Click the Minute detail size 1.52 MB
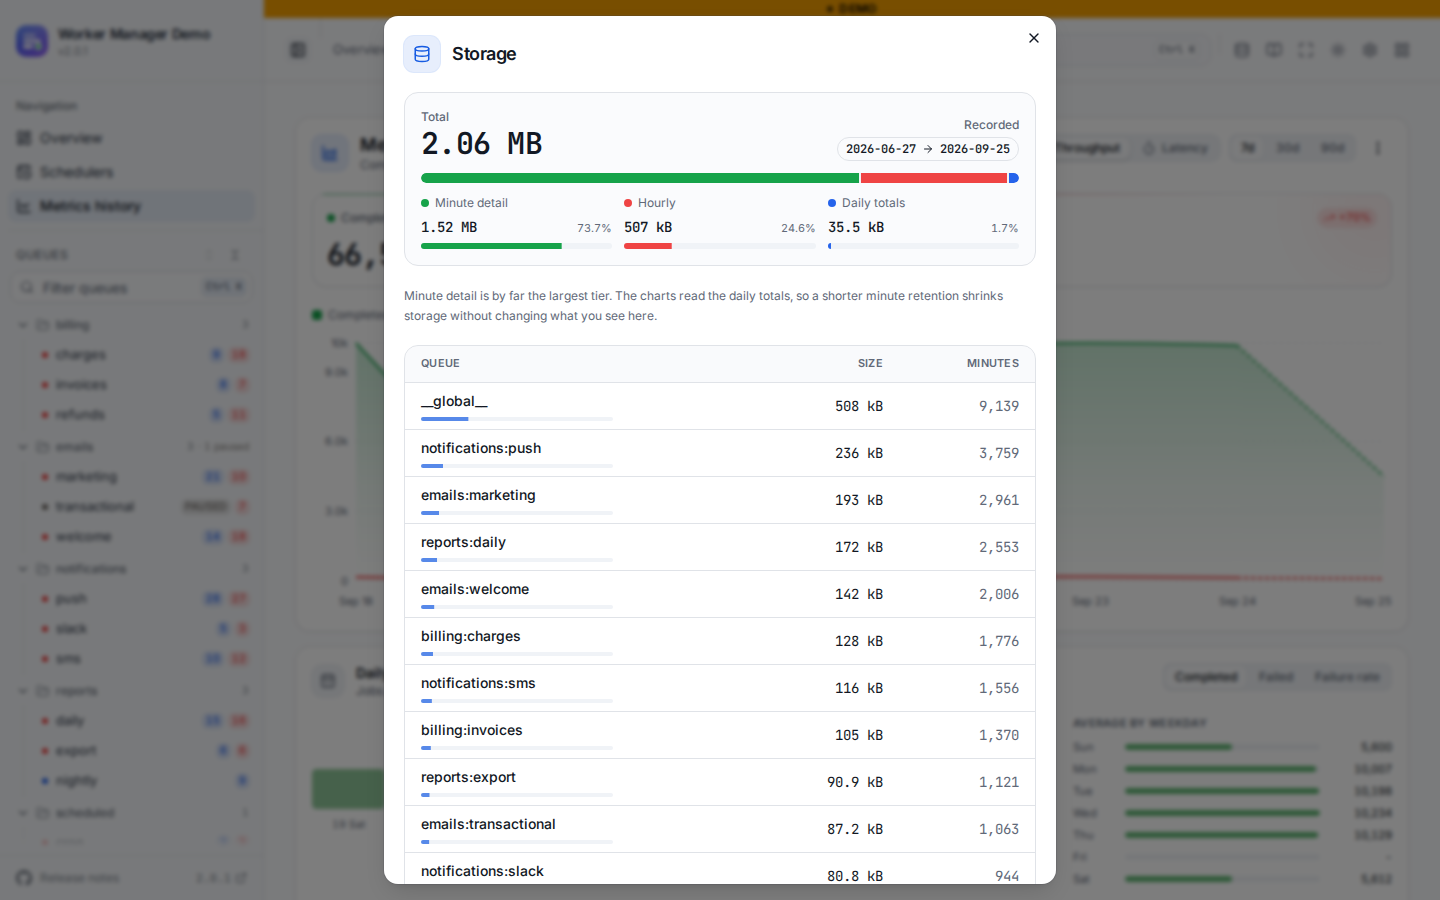 tap(449, 228)
